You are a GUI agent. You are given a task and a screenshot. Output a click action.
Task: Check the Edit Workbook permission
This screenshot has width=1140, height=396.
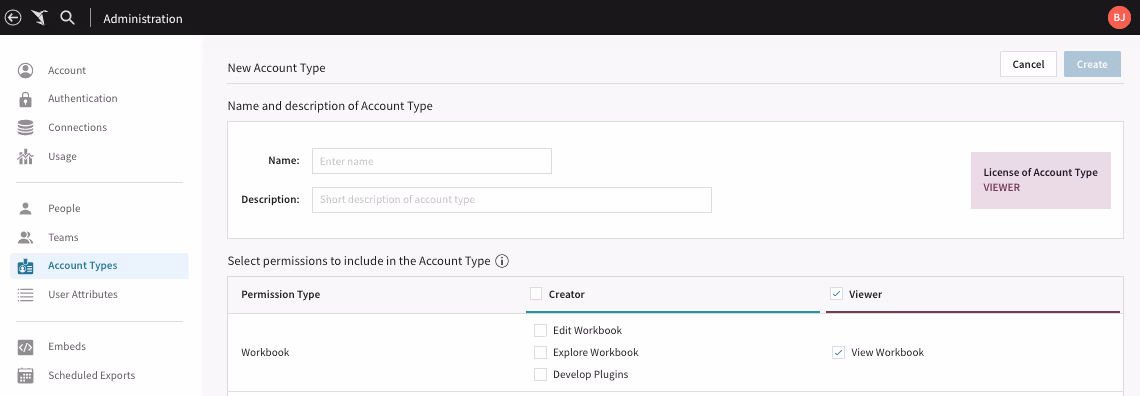540,331
